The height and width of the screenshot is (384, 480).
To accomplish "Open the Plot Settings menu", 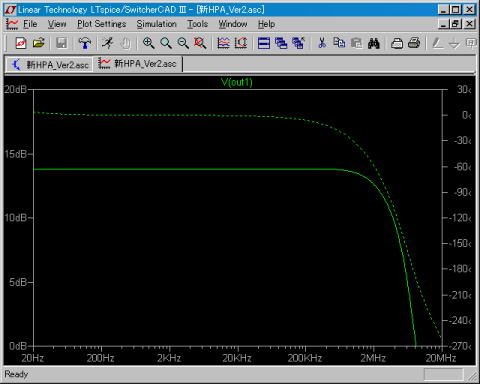I will coord(102,24).
